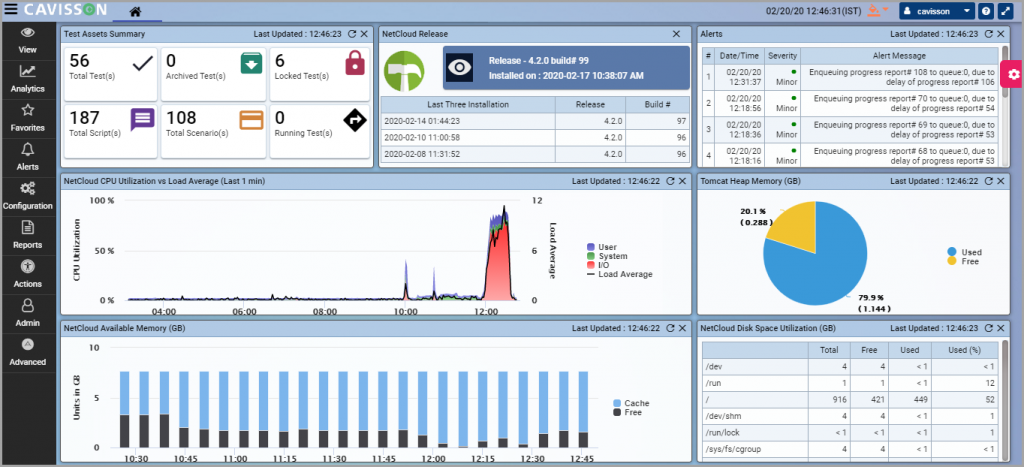Screen dimensions: 1024x467
Task: Toggle System series in CPU legend
Action: pos(606,256)
